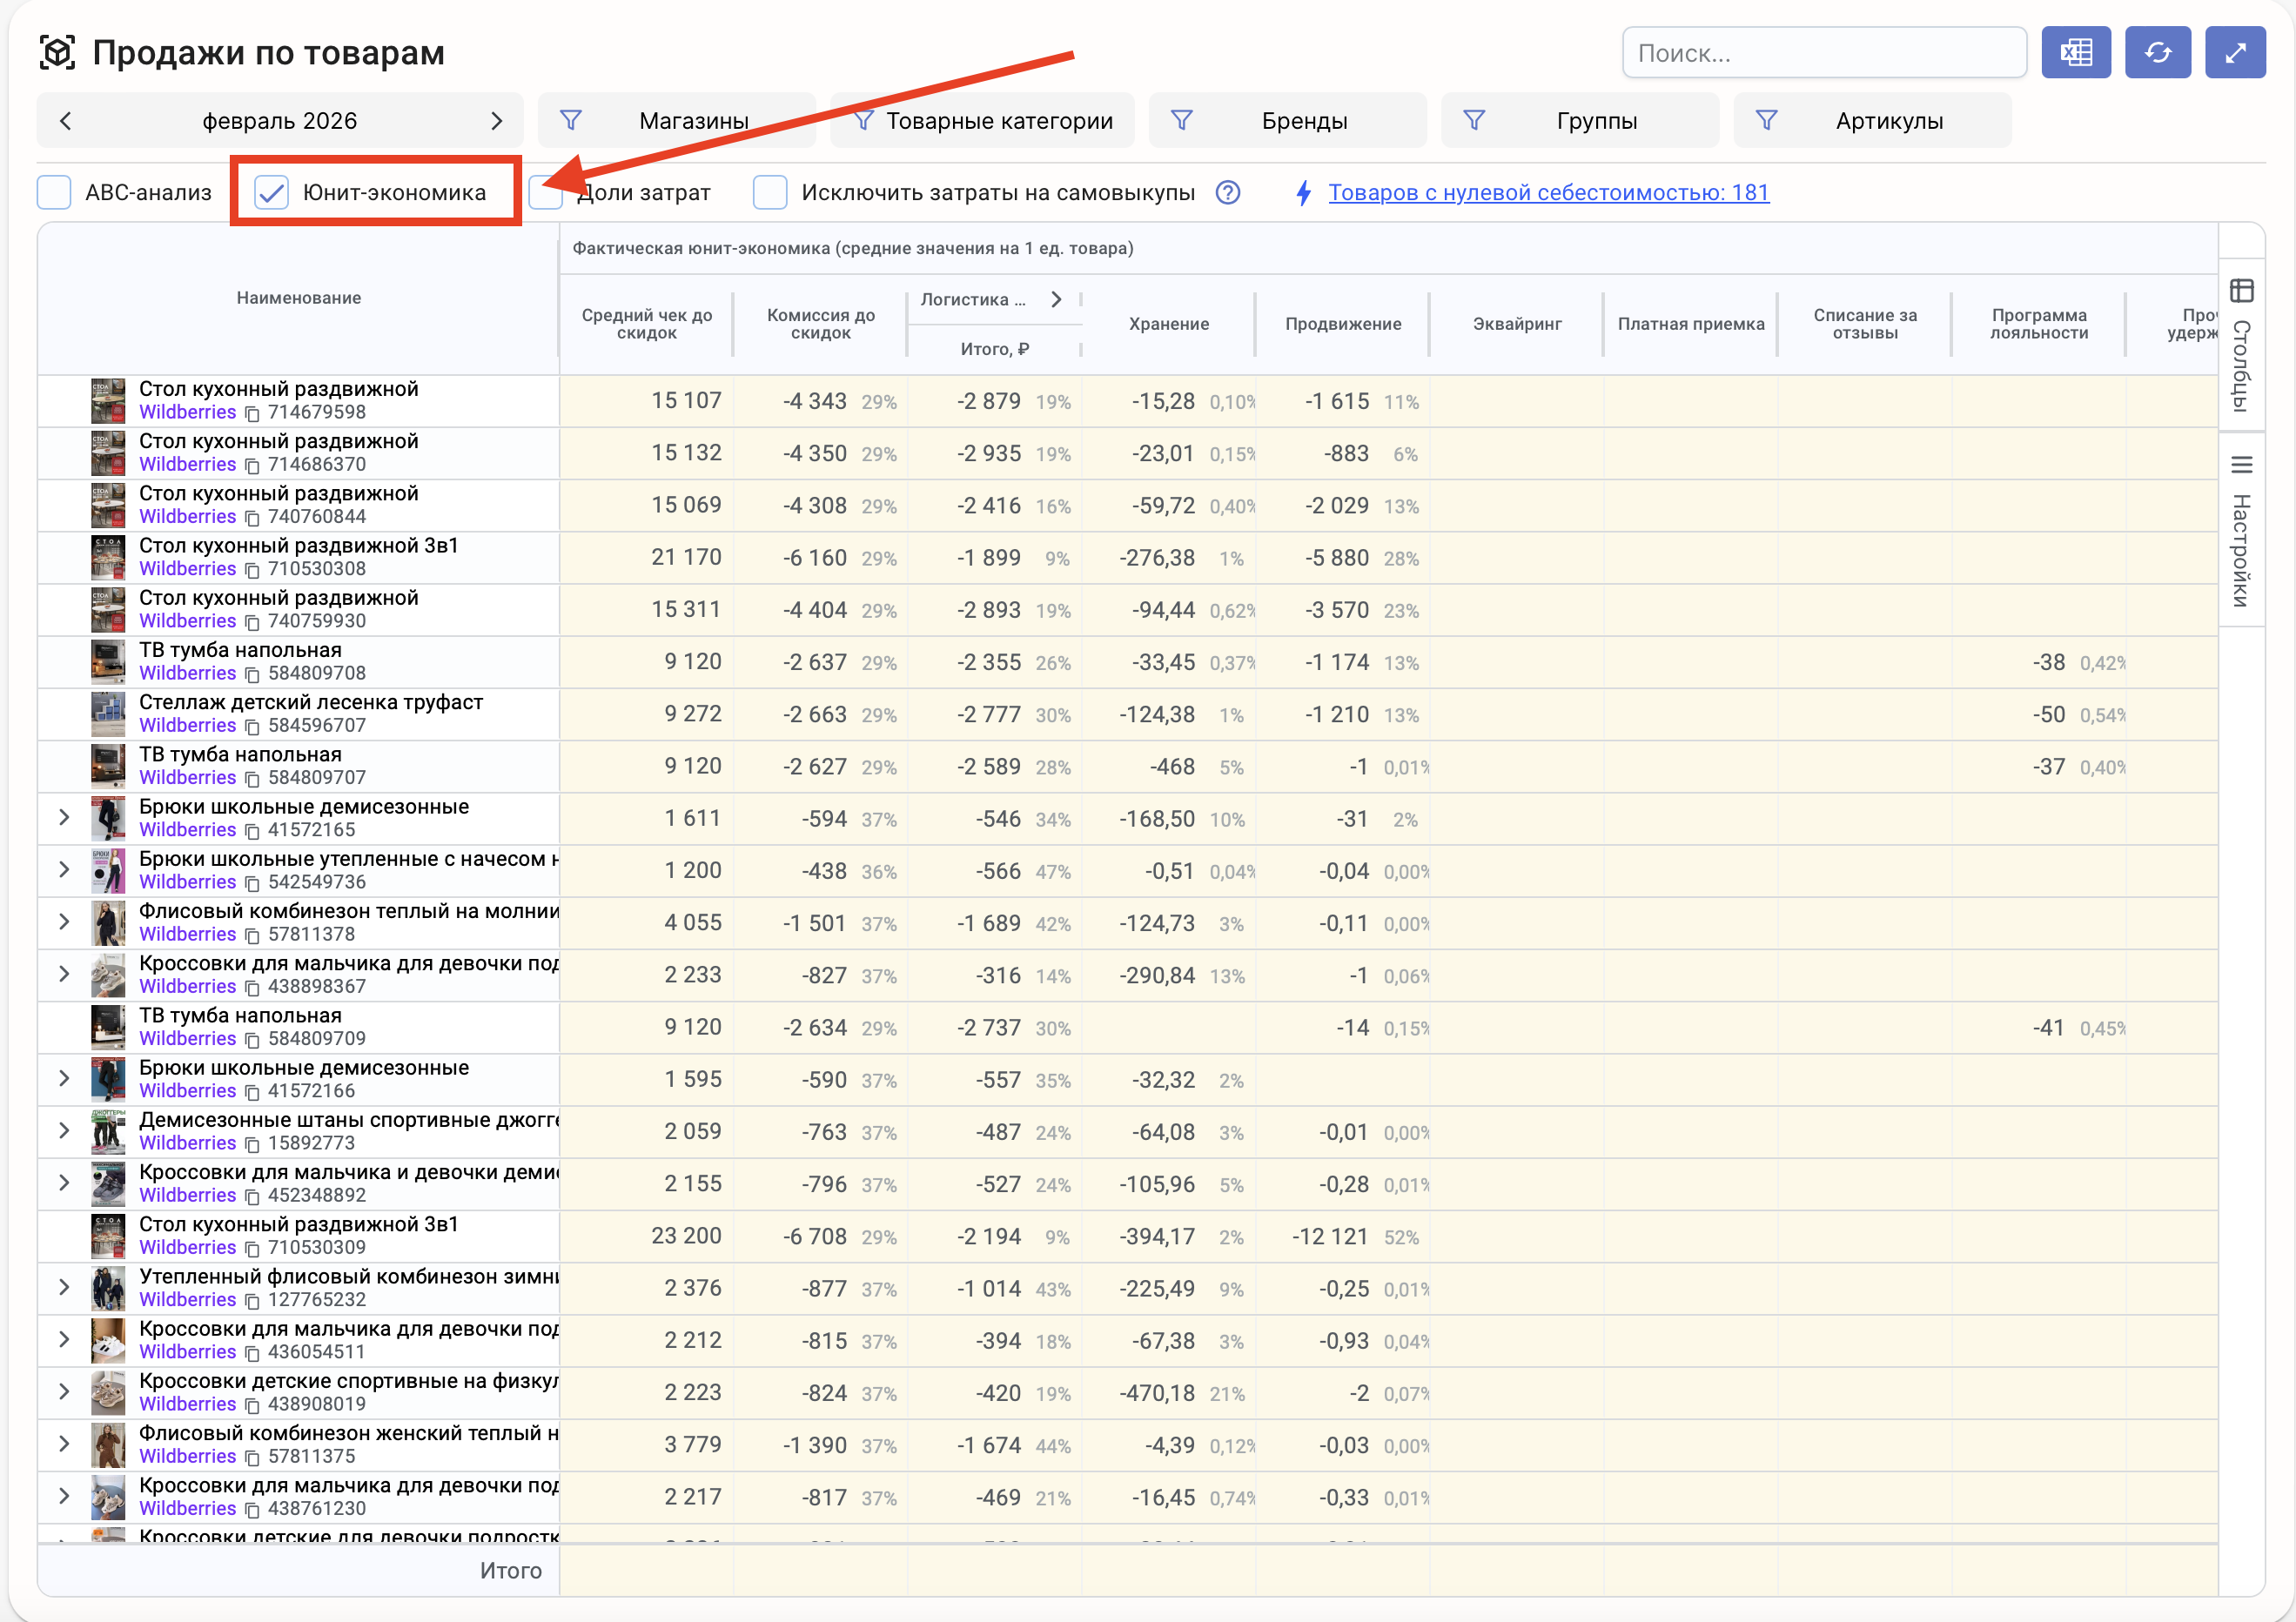Open the Магазины filter button
This screenshot has height=1622, width=2296.
coord(676,121)
